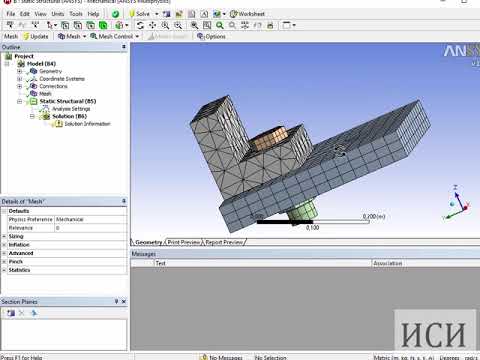
Task: Expand the Inflation section
Action: pos(4,245)
